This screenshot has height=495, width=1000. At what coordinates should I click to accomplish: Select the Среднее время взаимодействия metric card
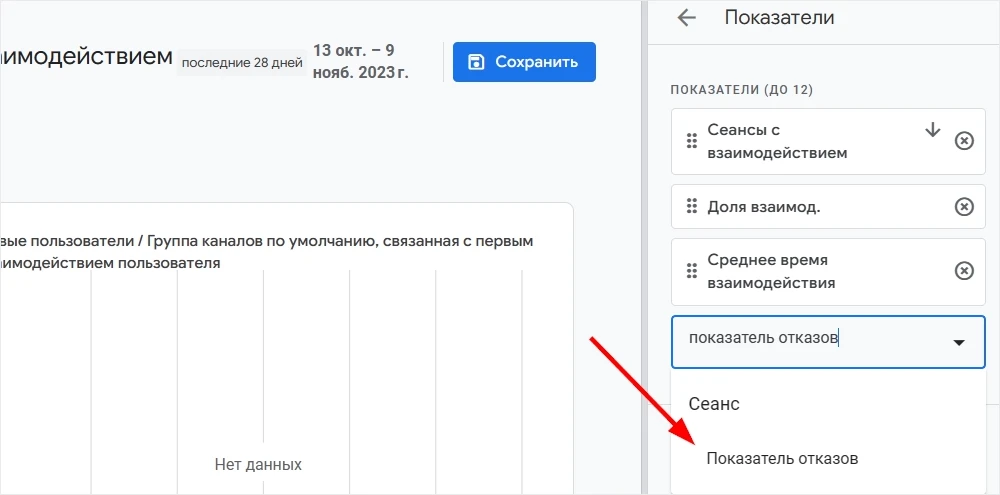point(828,271)
